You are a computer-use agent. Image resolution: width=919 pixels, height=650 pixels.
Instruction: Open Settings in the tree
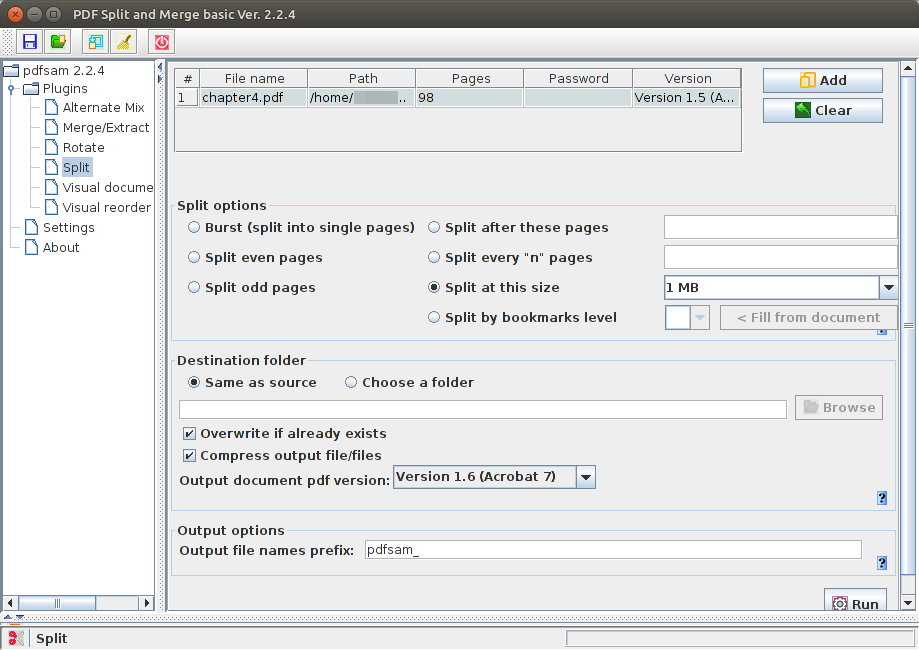click(69, 227)
